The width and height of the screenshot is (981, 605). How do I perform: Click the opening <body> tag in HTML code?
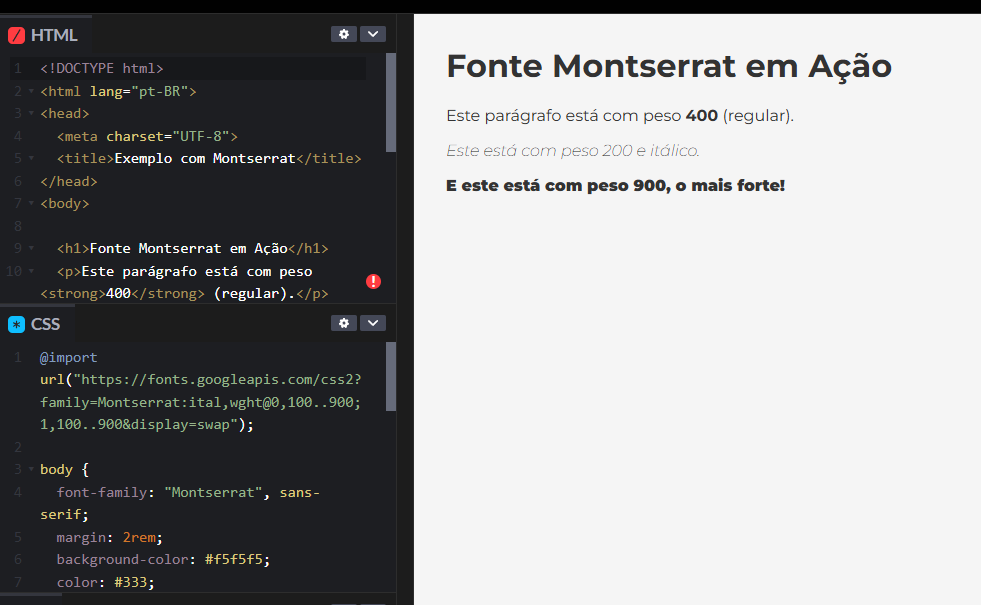[65, 204]
